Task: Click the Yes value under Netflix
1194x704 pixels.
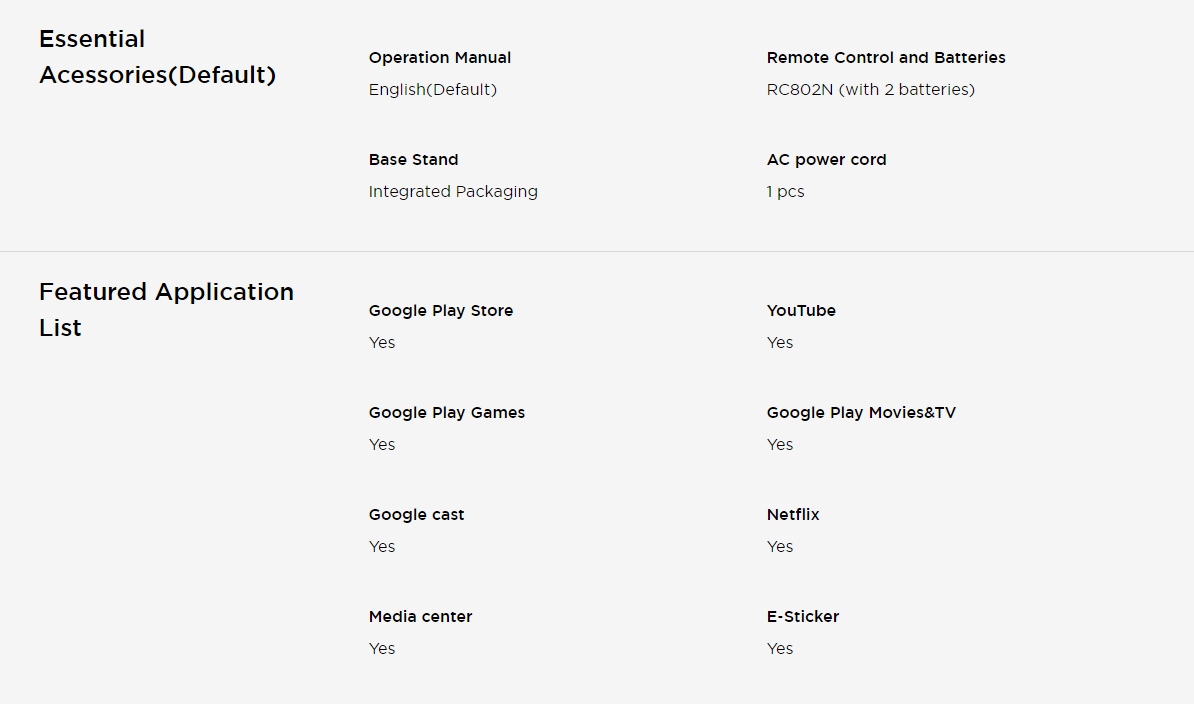Action: tap(779, 547)
